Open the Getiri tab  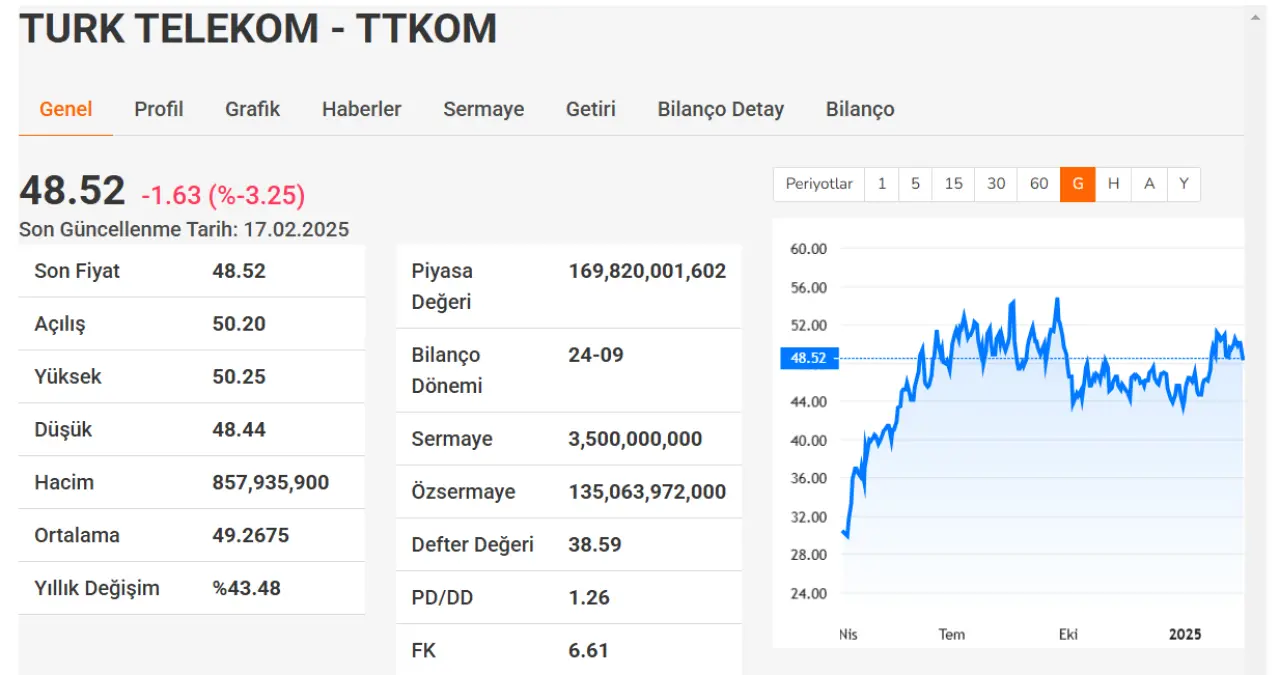pyautogui.click(x=591, y=109)
